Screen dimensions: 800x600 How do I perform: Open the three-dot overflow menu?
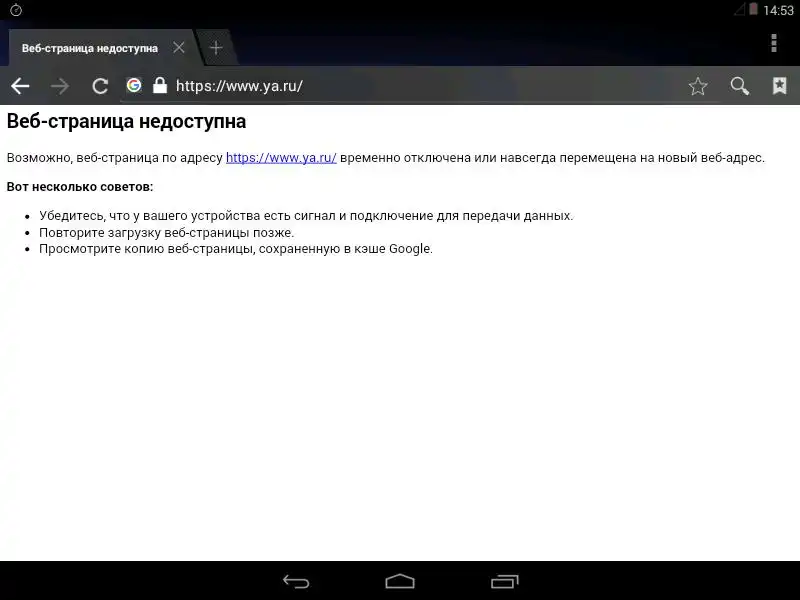coord(774,43)
